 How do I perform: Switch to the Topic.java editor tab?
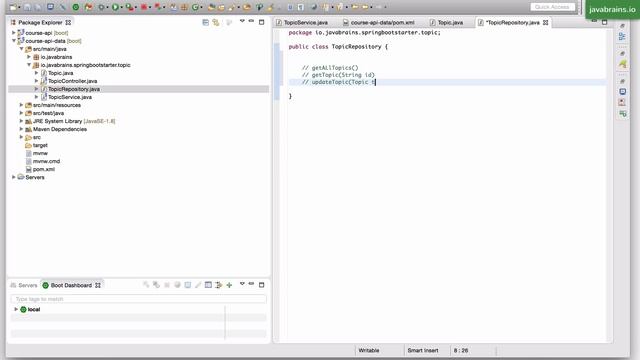pyautogui.click(x=450, y=22)
